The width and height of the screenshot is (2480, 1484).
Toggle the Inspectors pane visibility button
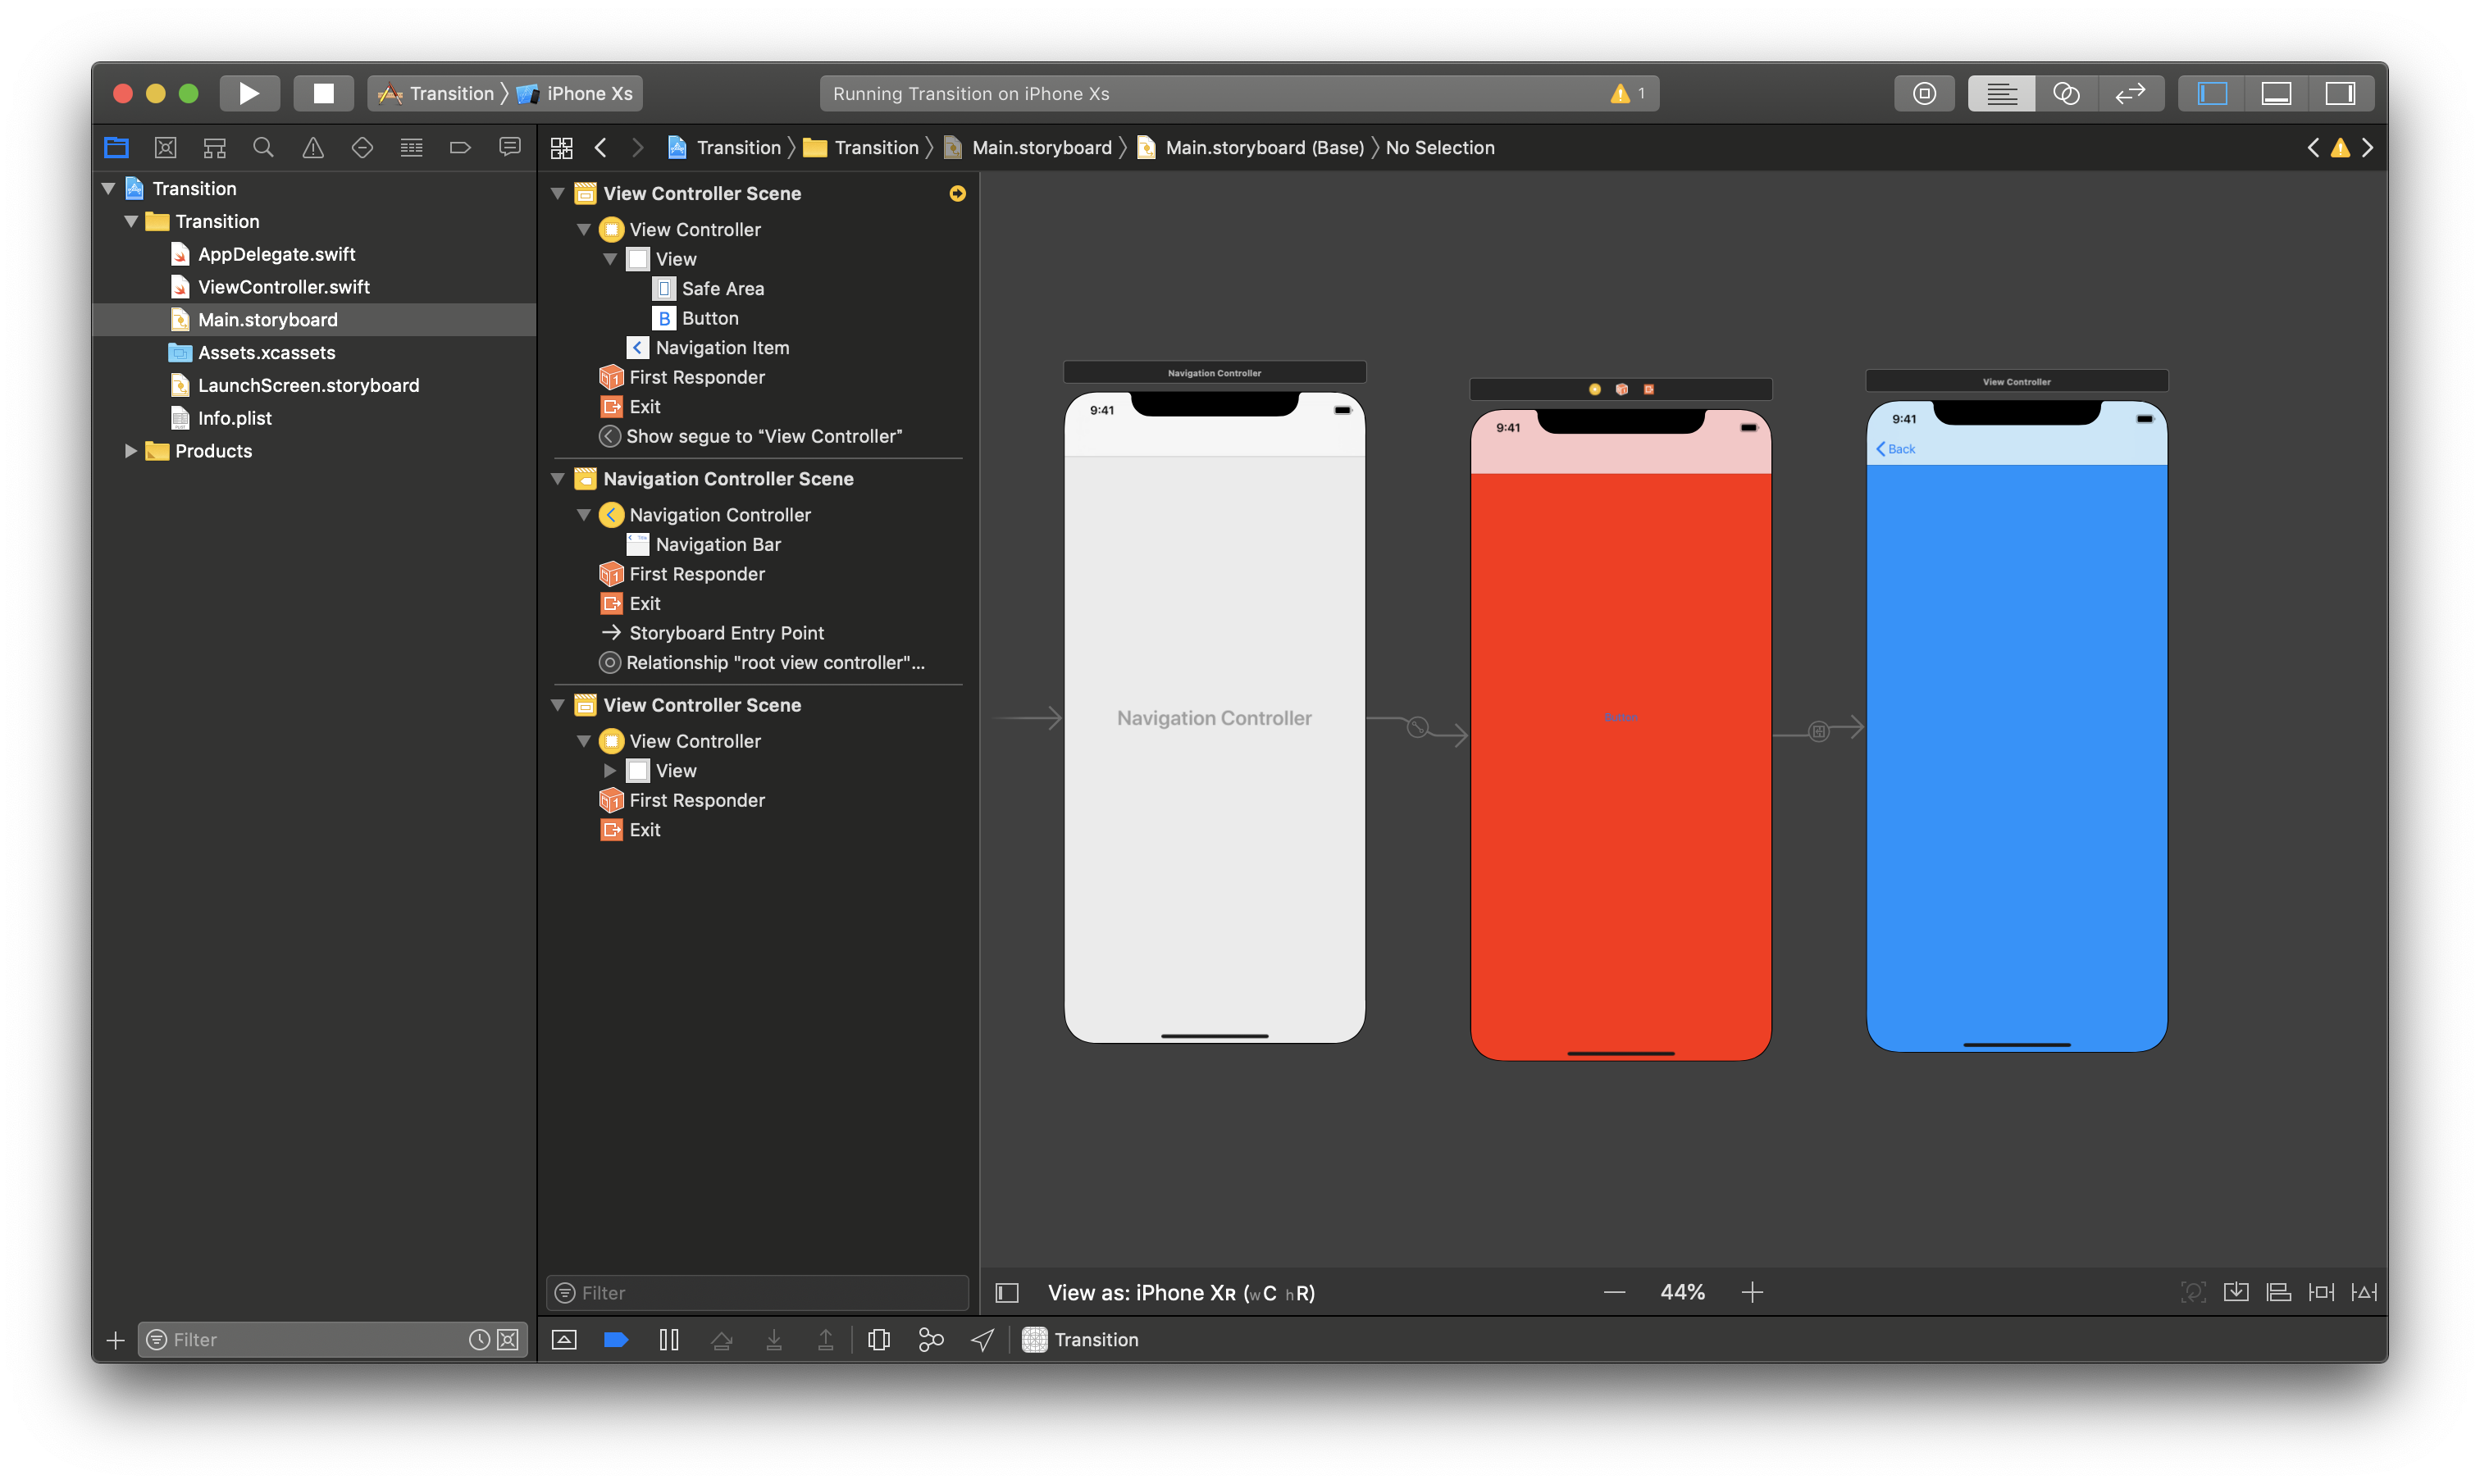pos(2340,93)
